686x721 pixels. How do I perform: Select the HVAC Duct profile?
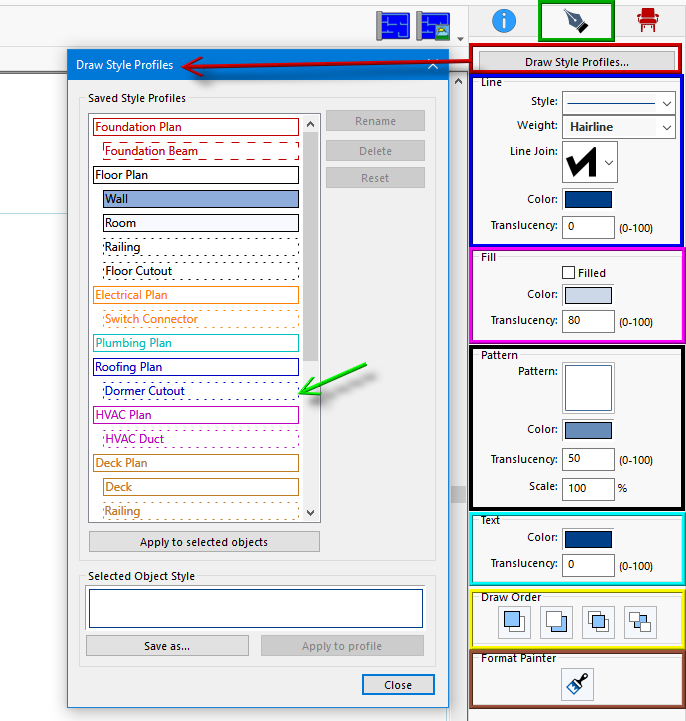[x=201, y=439]
